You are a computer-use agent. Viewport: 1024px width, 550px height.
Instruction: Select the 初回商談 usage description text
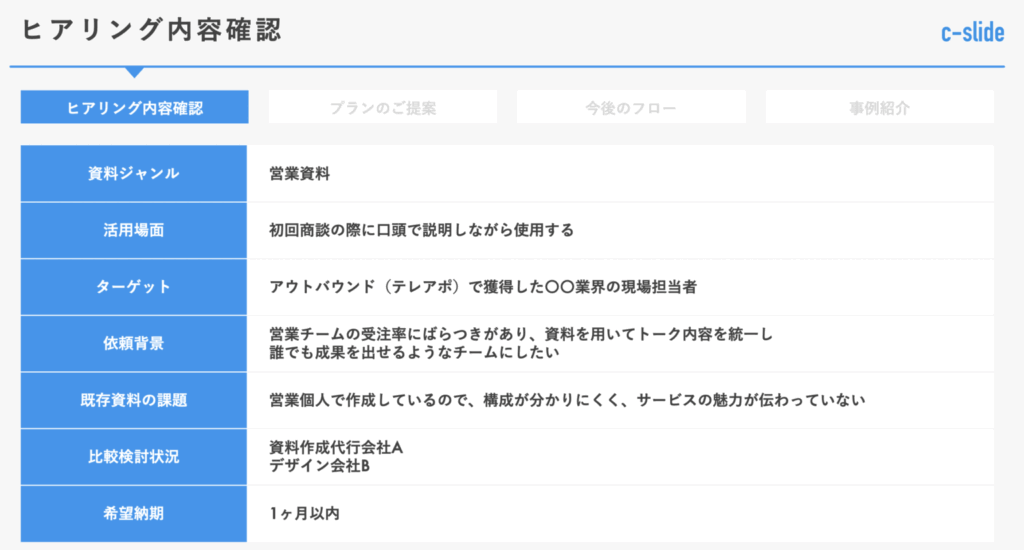click(421, 230)
